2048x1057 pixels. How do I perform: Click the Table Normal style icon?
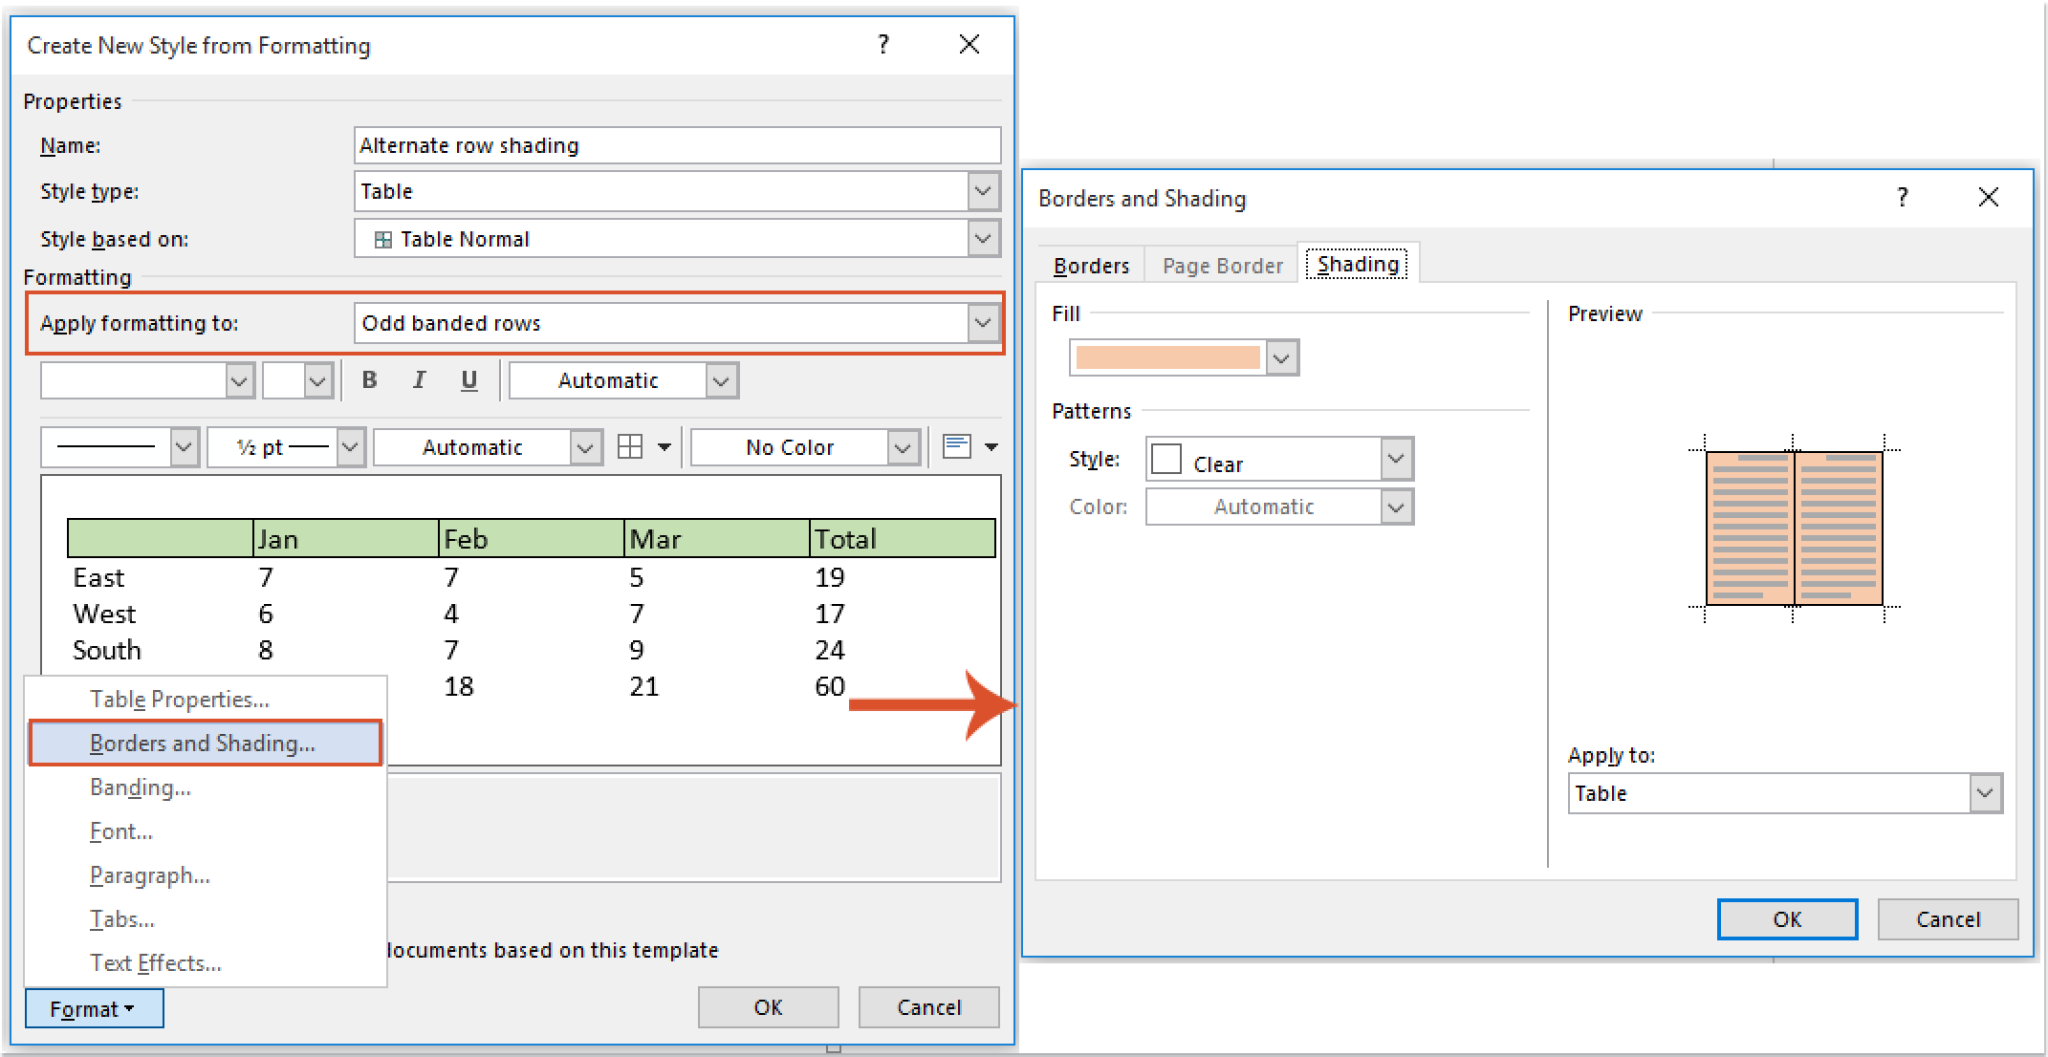click(x=383, y=239)
